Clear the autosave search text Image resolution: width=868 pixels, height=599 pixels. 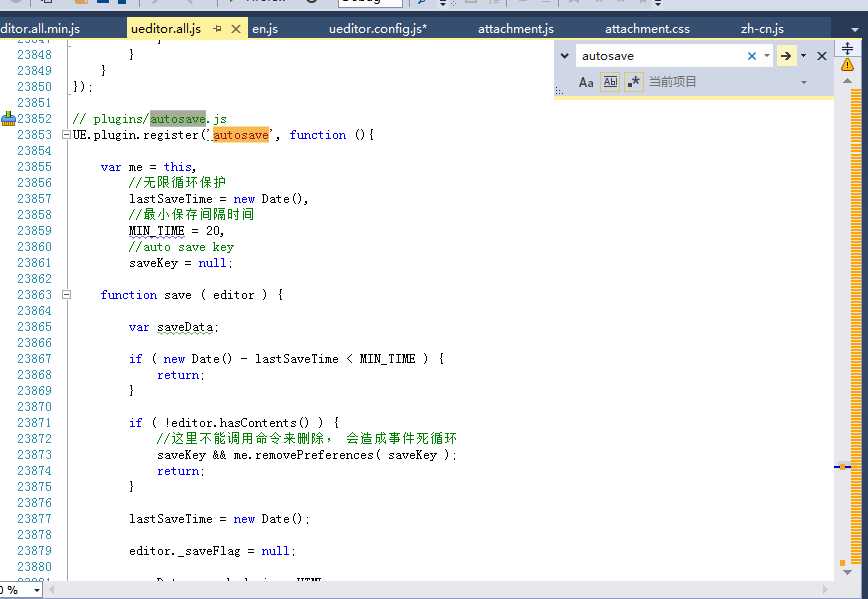tap(752, 56)
